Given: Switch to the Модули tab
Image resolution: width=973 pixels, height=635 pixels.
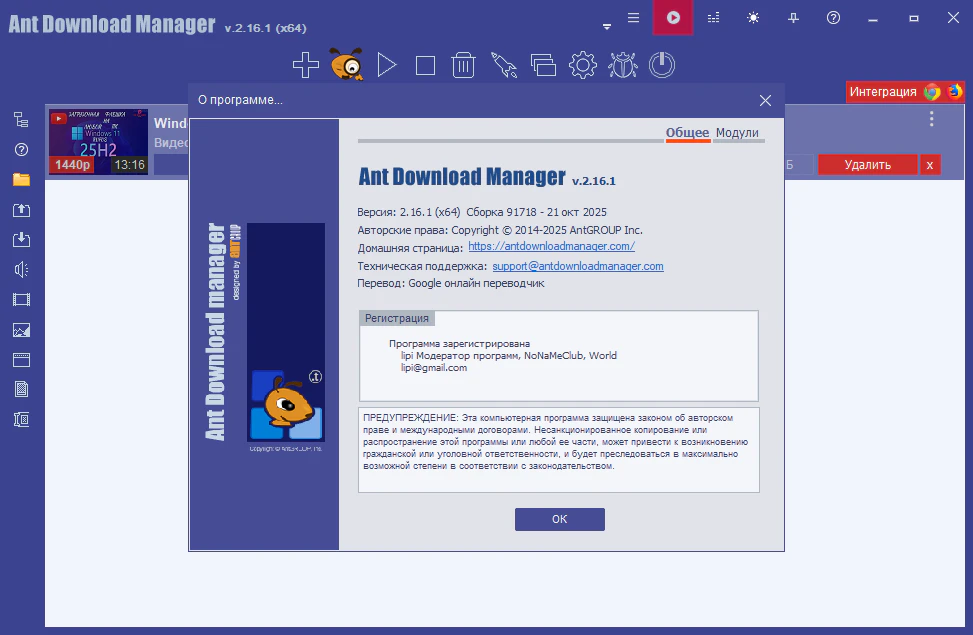Looking at the screenshot, I should (x=737, y=133).
